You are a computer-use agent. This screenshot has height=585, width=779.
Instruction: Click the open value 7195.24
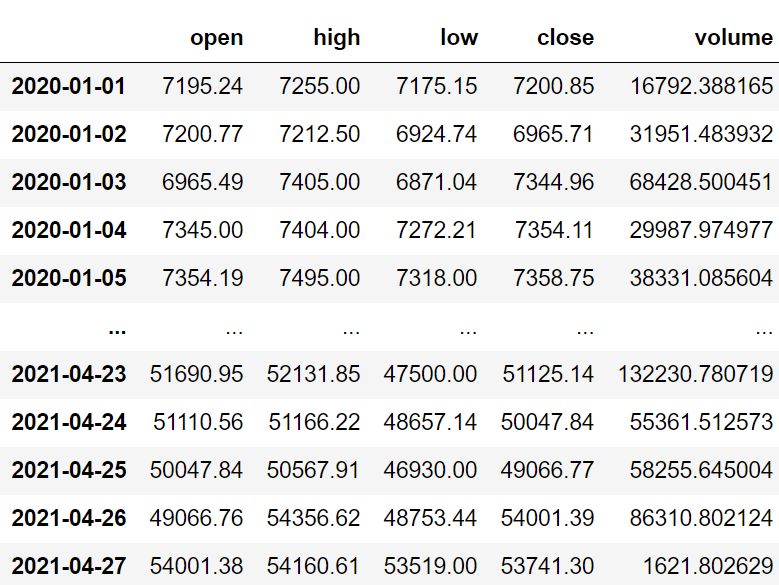click(203, 86)
